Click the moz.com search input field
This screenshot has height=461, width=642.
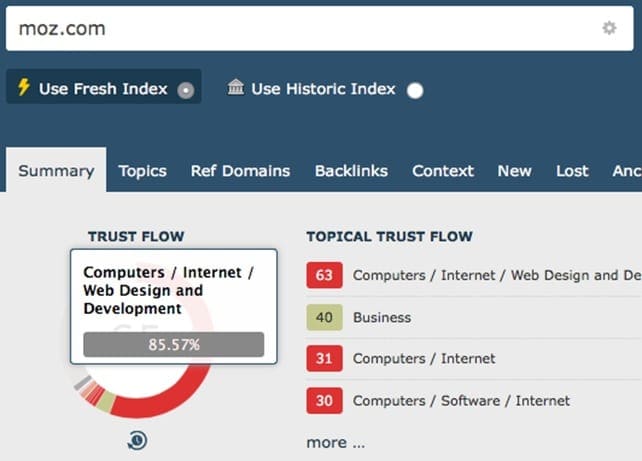tap(300, 28)
